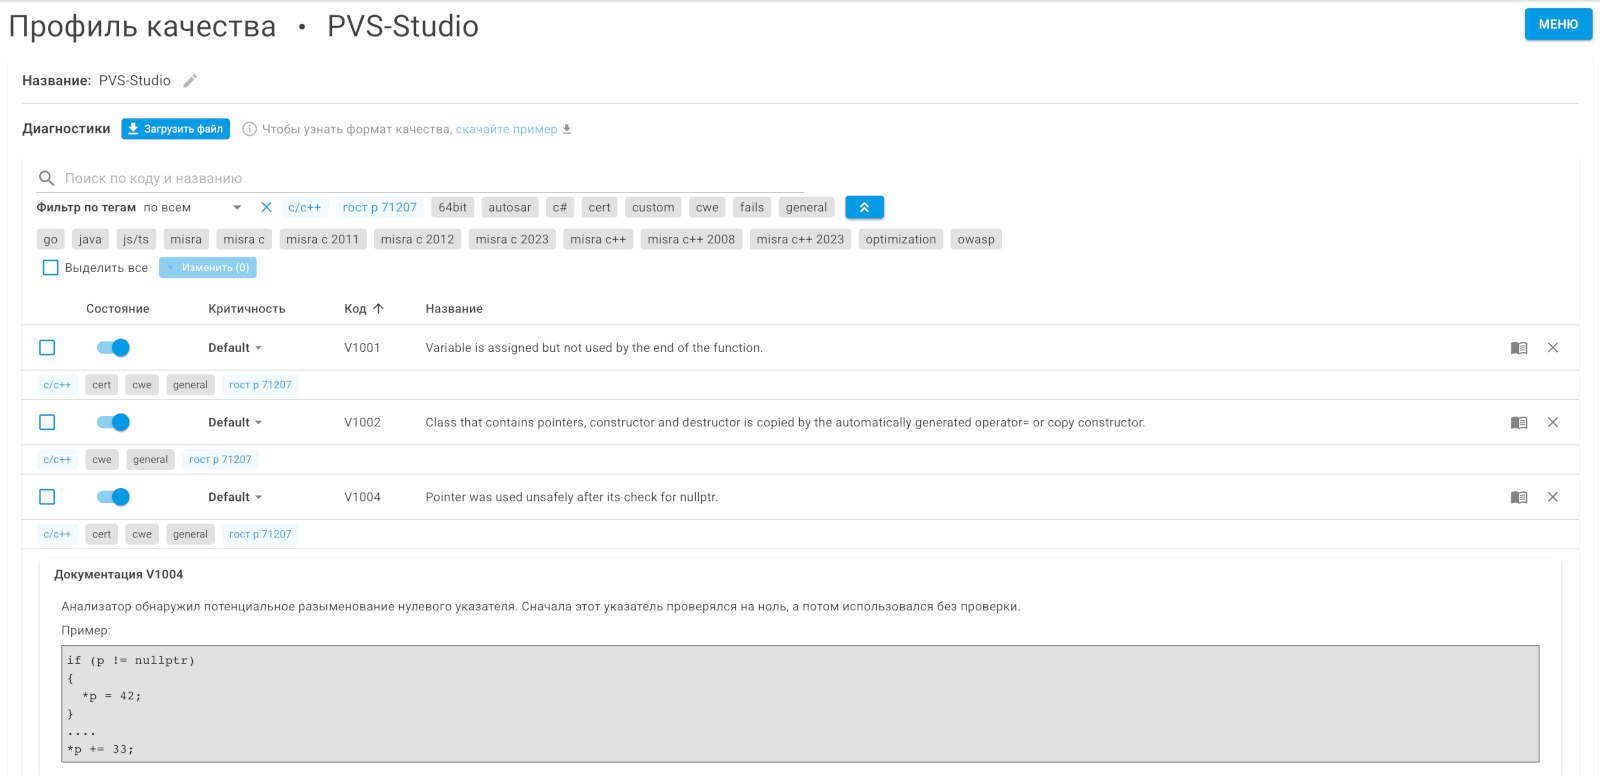Click the pencil icon to edit the profile name
The image size is (1600, 775).
point(190,81)
